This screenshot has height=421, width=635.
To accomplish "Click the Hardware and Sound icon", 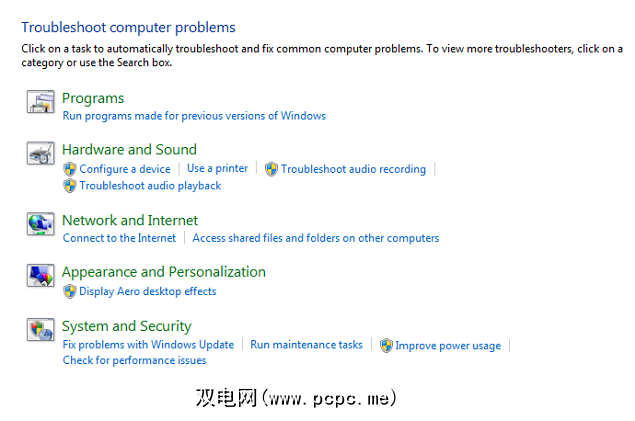I will coord(40,153).
